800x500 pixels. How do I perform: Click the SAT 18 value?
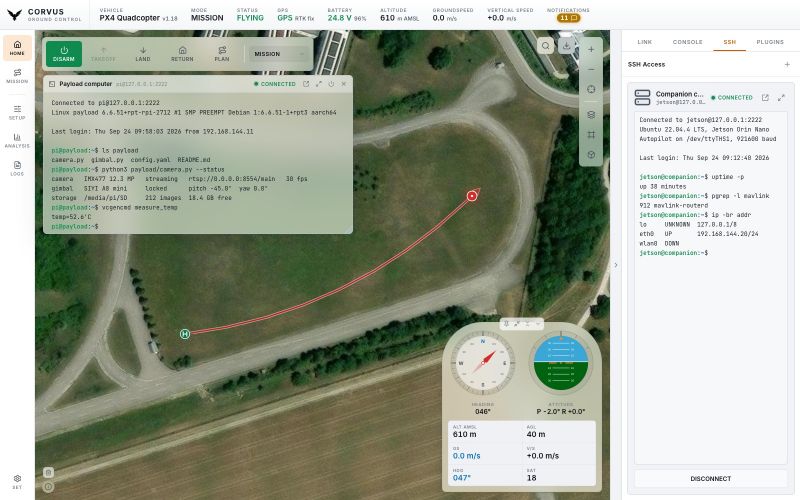531,478
